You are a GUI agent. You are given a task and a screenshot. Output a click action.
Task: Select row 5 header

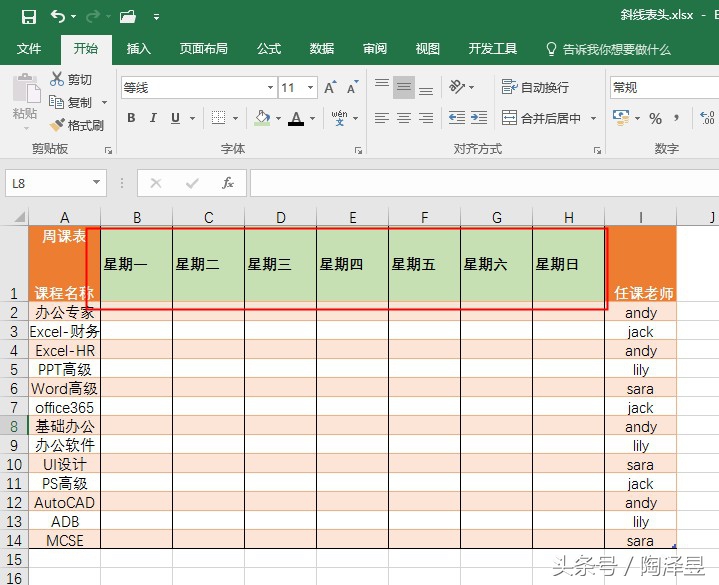tap(14, 370)
